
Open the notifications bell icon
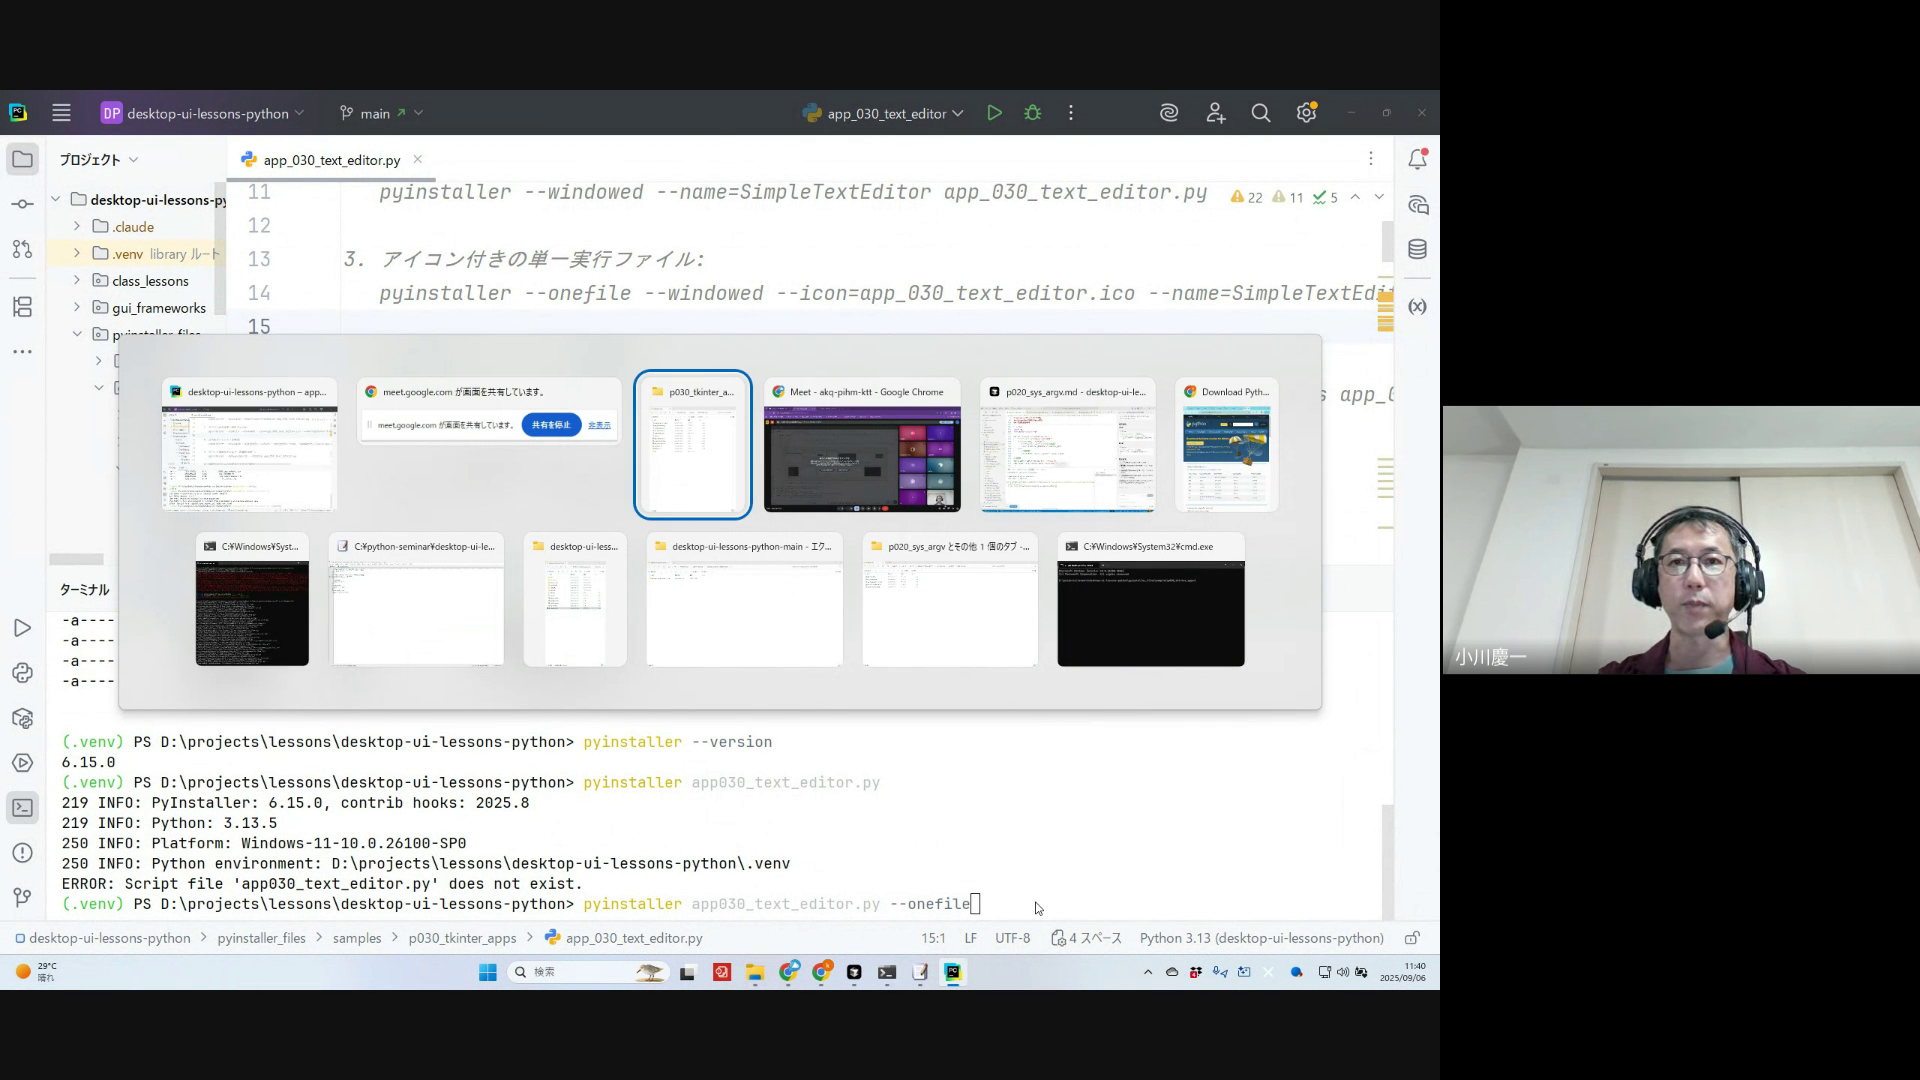pos(1417,159)
